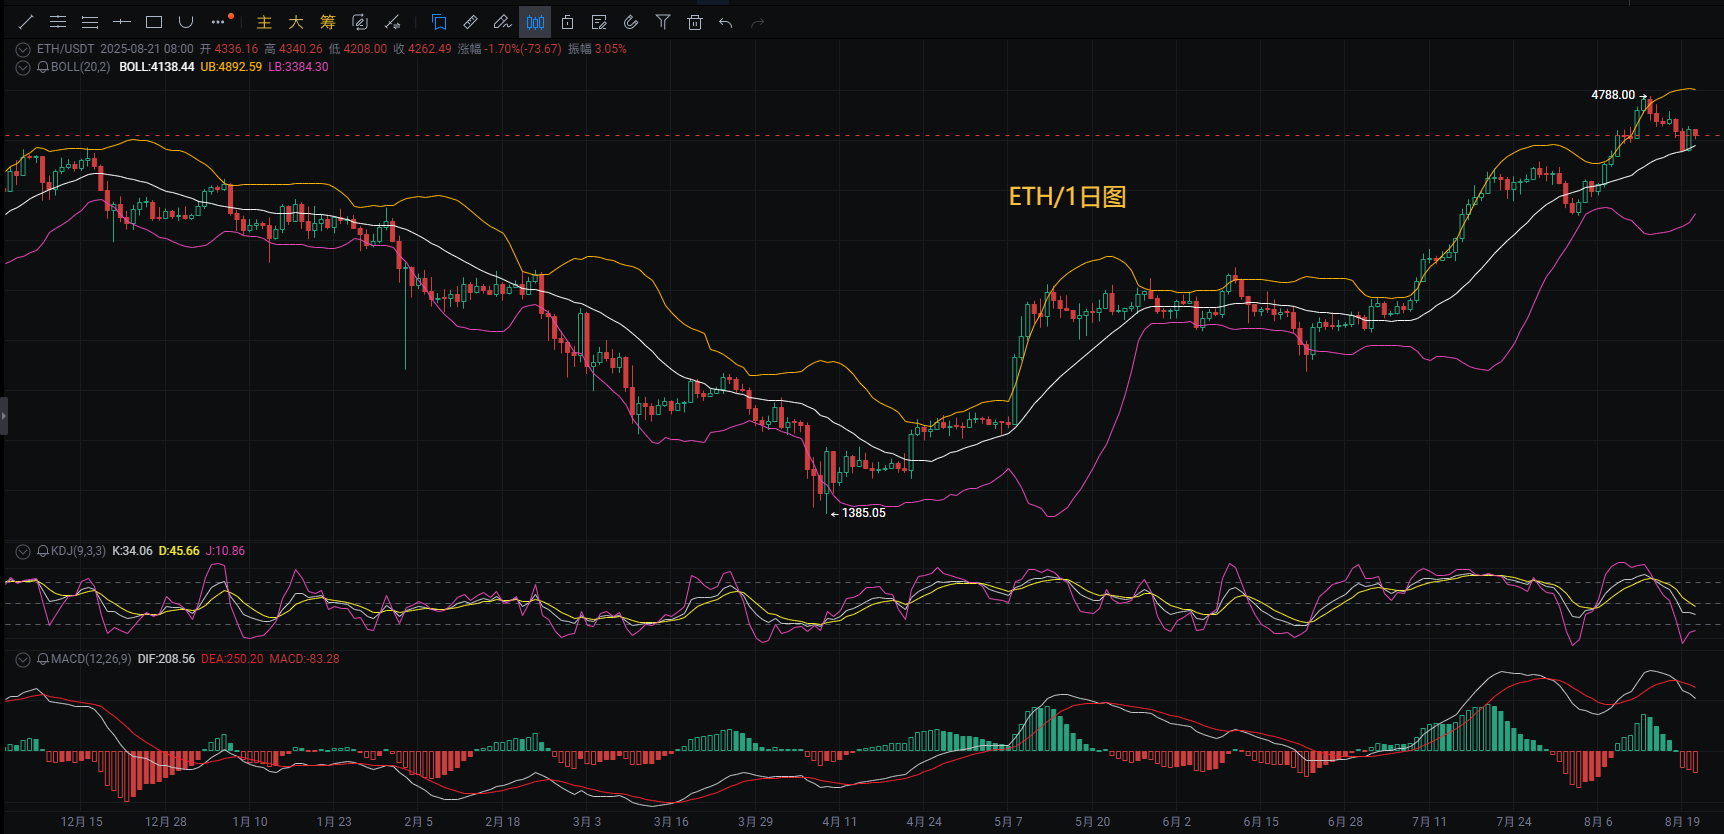
Task: Select the pen annotation tool
Action: [503, 22]
